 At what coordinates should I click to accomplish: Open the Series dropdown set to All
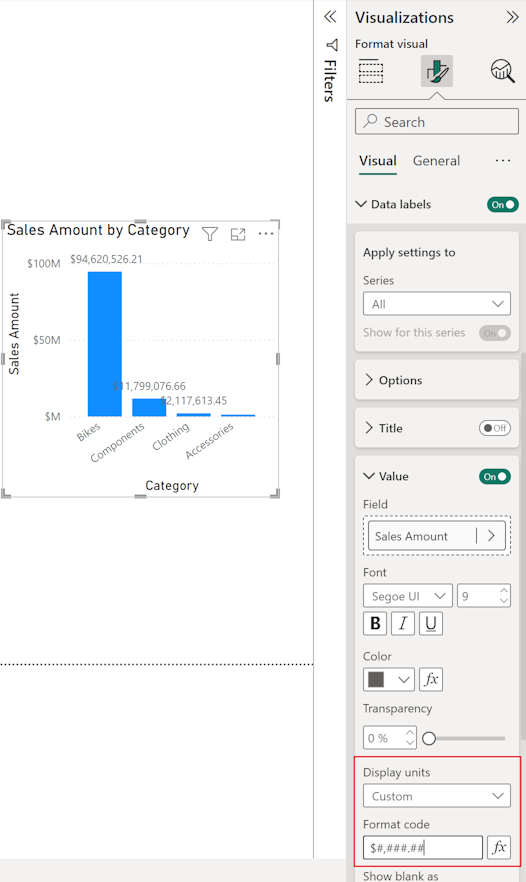point(437,304)
